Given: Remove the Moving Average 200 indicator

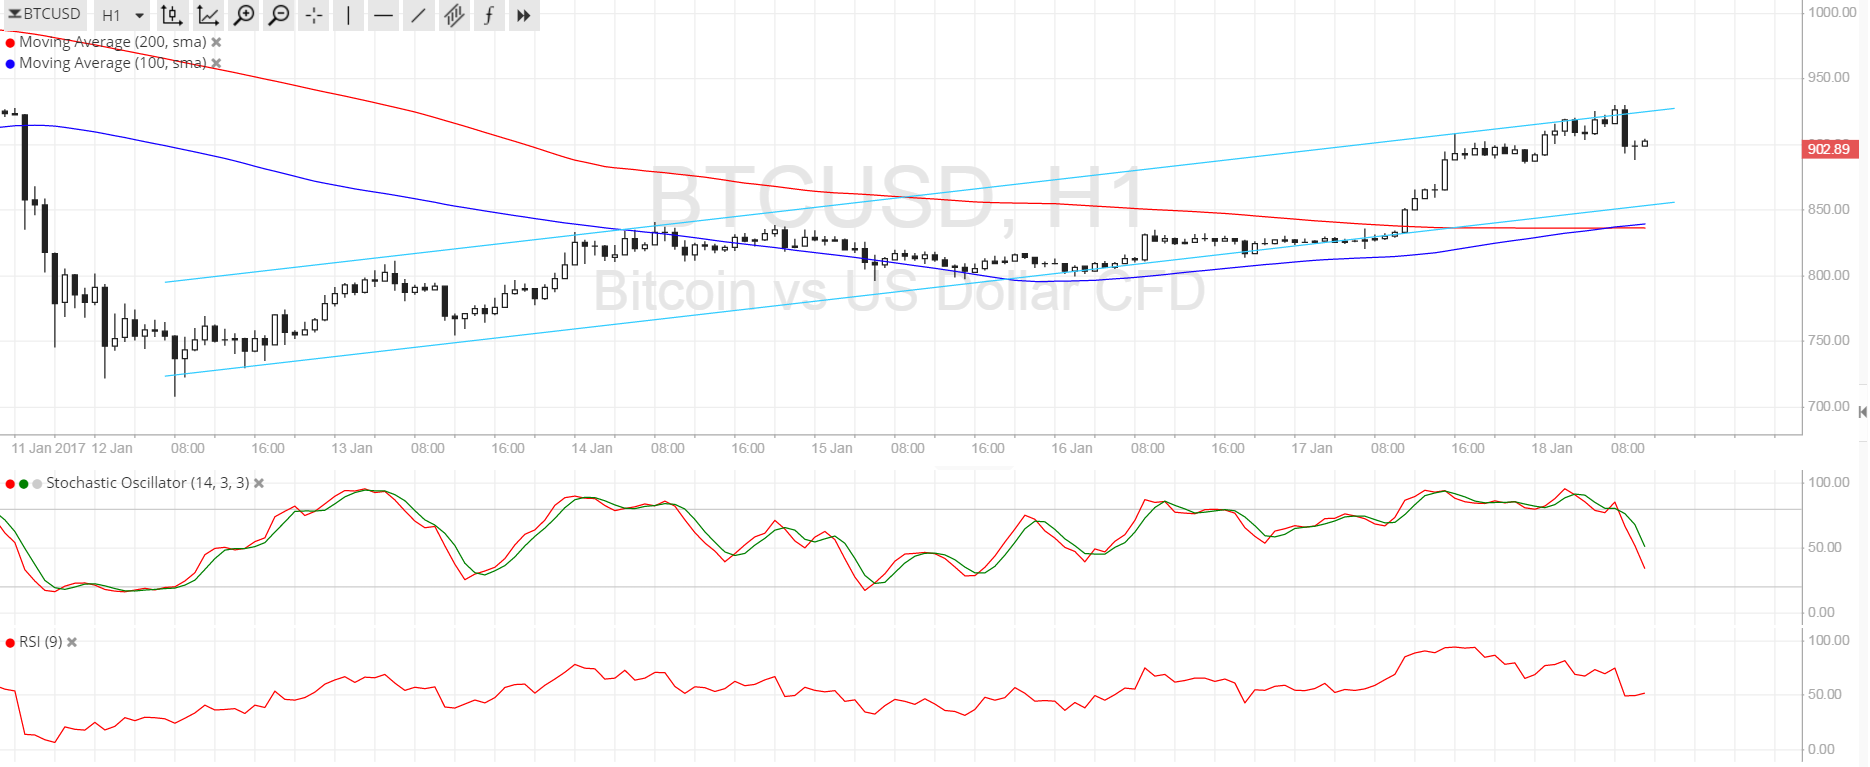Looking at the screenshot, I should point(216,42).
